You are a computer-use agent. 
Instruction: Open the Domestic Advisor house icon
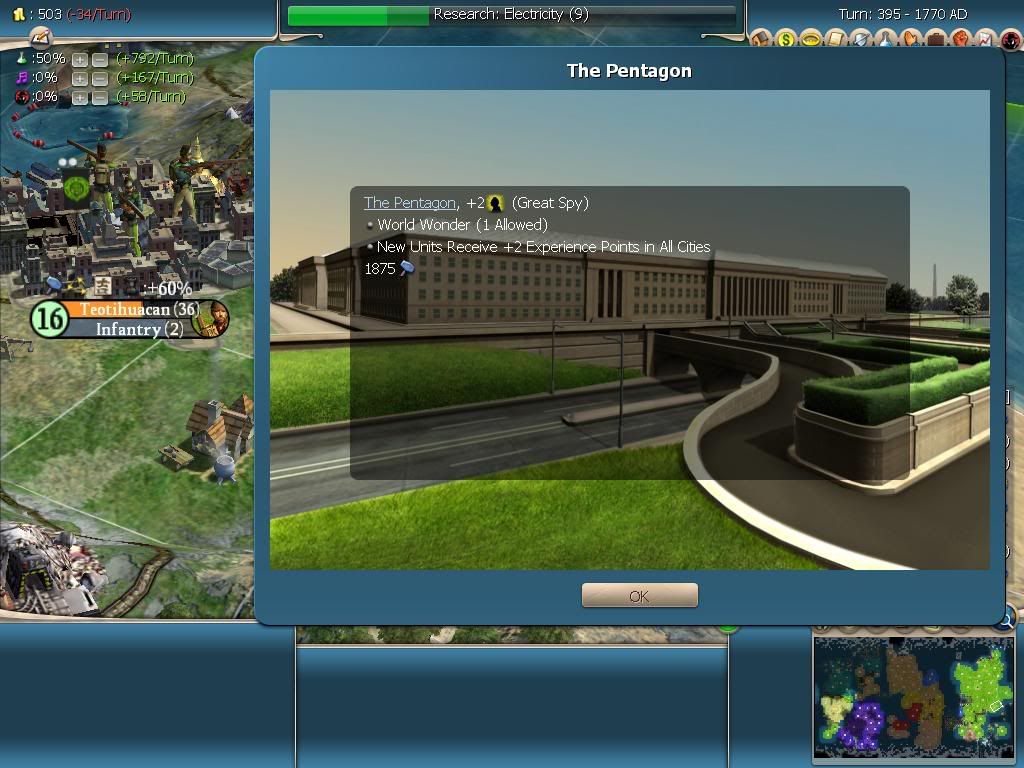pos(761,39)
